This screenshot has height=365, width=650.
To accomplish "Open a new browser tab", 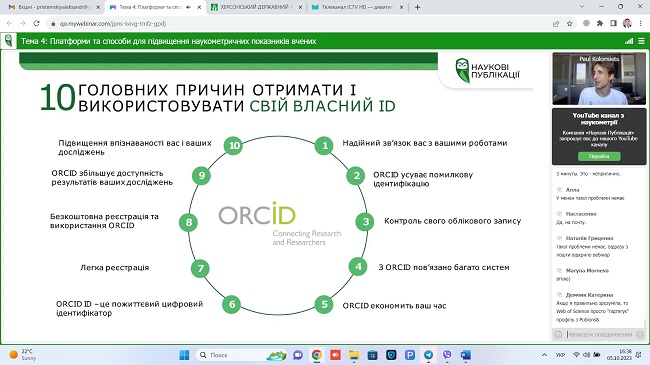I will (x=417, y=7).
